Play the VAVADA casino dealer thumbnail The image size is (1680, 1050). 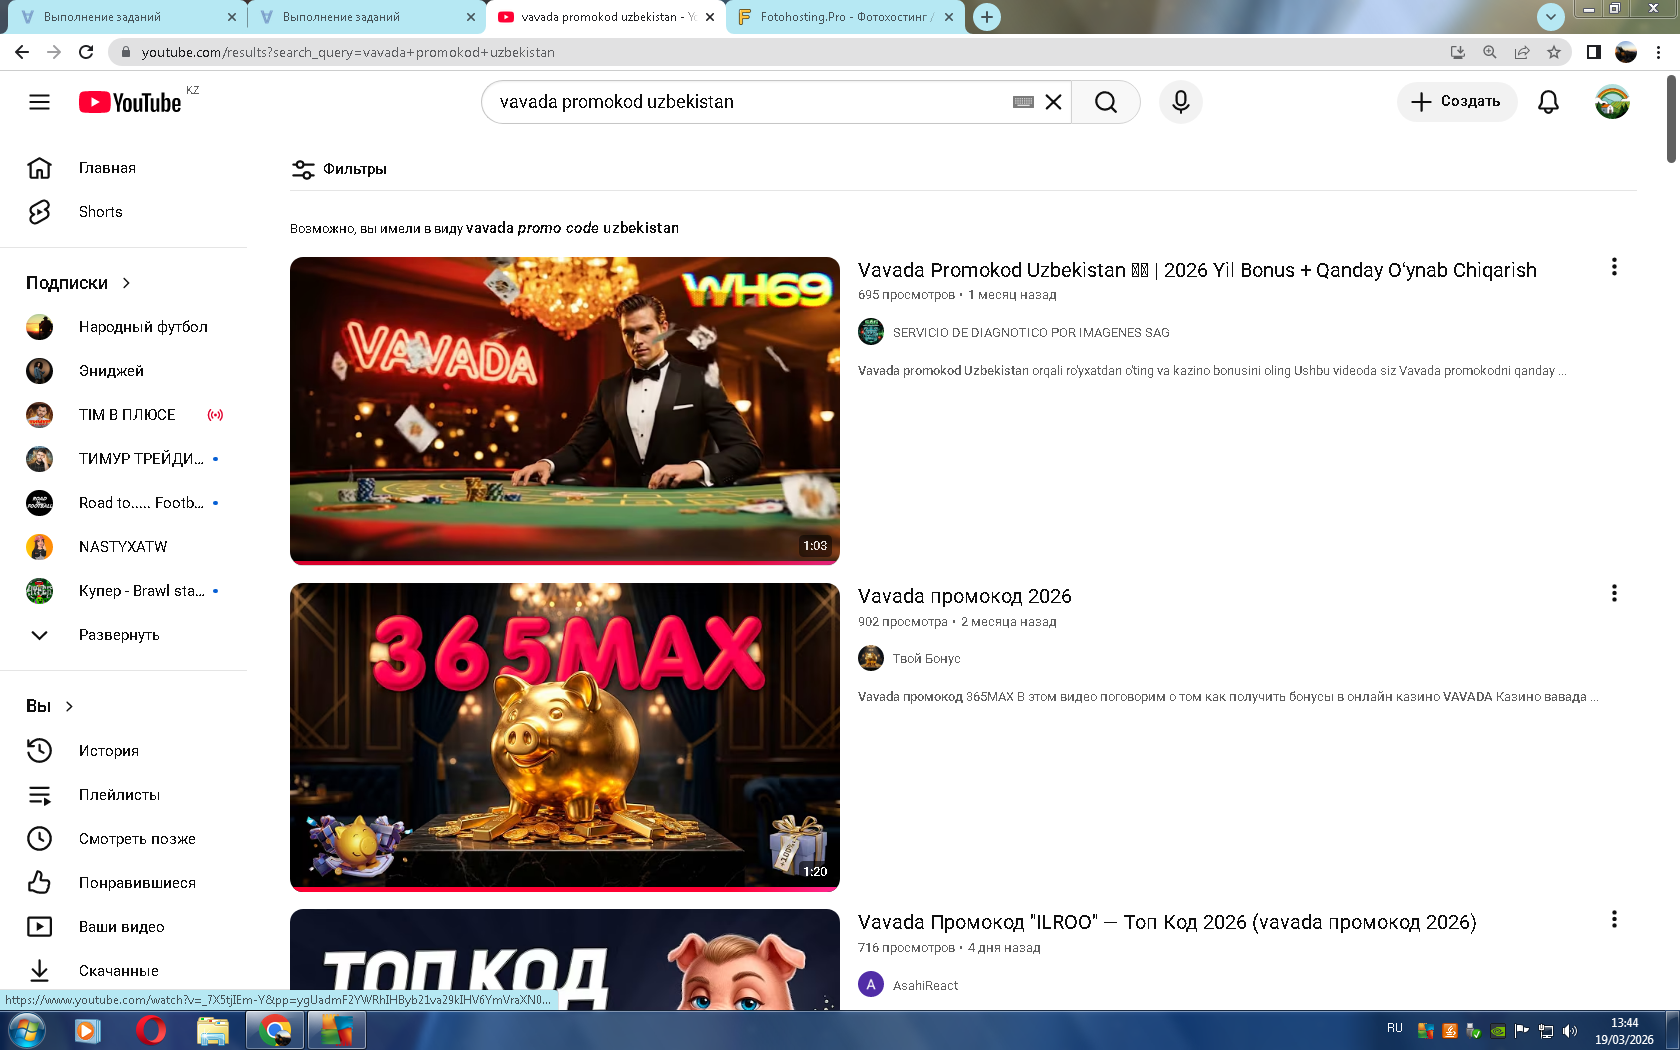pyautogui.click(x=565, y=410)
